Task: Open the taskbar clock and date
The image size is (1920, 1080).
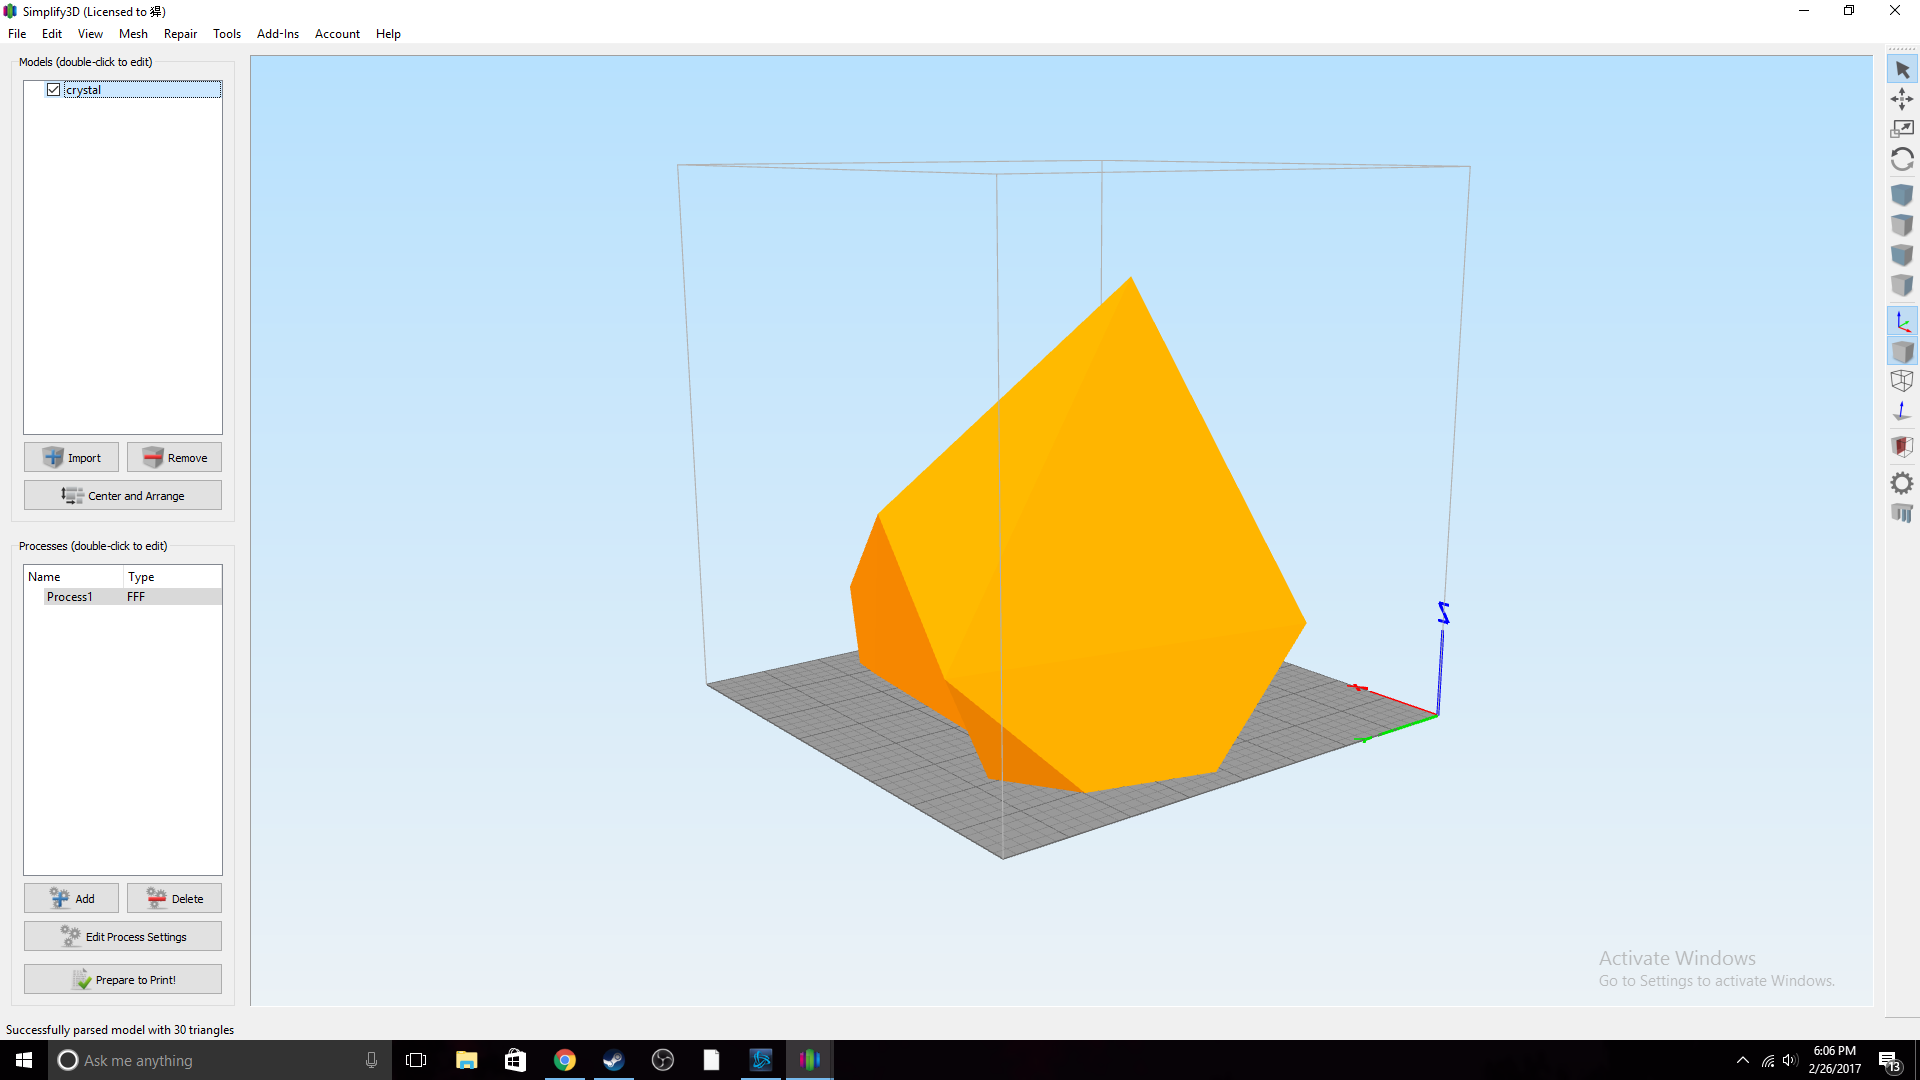Action: pos(1835,1060)
